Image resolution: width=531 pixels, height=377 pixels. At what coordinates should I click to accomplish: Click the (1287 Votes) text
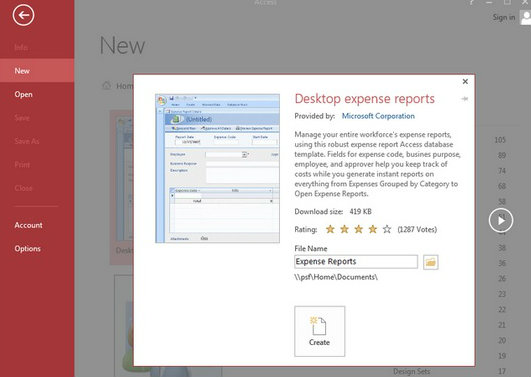click(417, 229)
